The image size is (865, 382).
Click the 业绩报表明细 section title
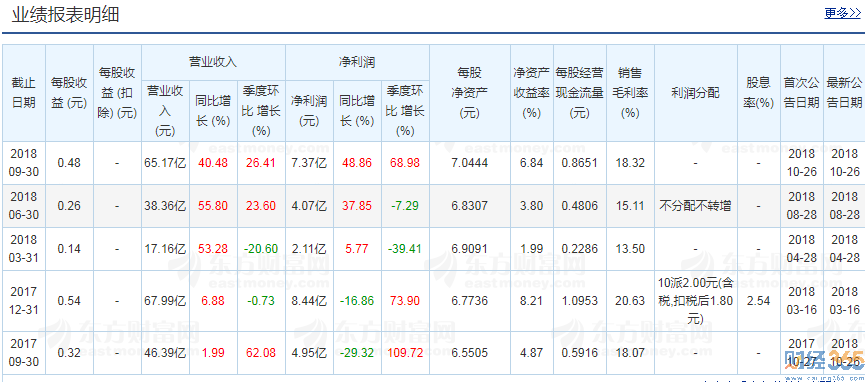coord(66,15)
